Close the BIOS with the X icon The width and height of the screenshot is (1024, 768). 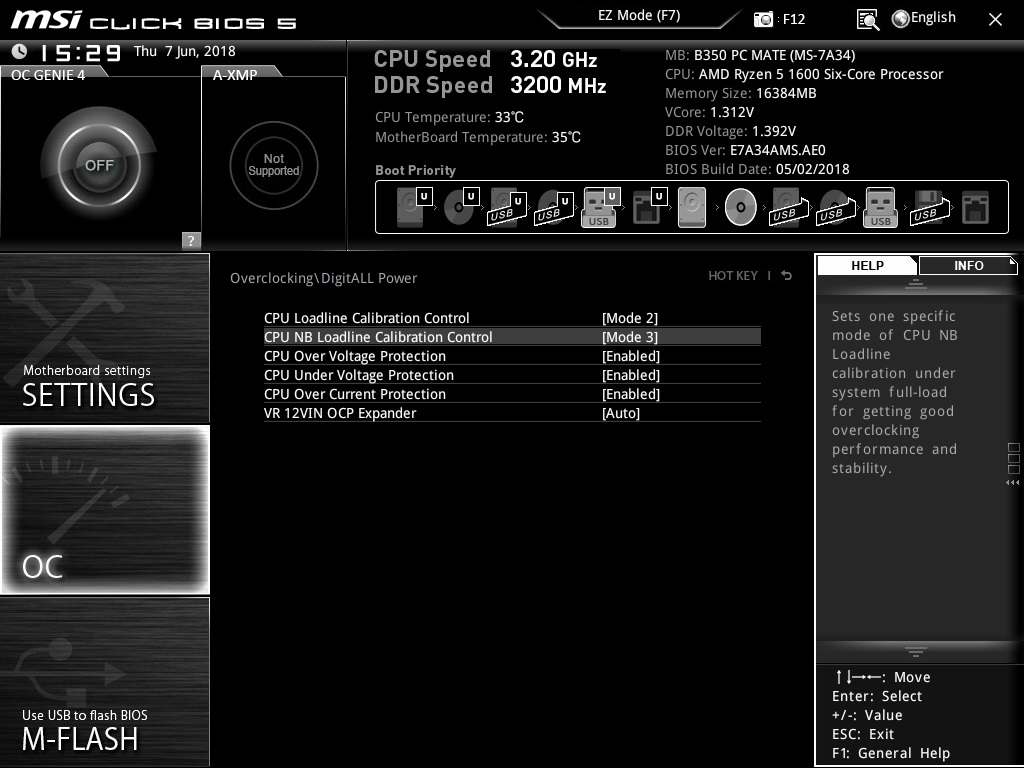(995, 20)
